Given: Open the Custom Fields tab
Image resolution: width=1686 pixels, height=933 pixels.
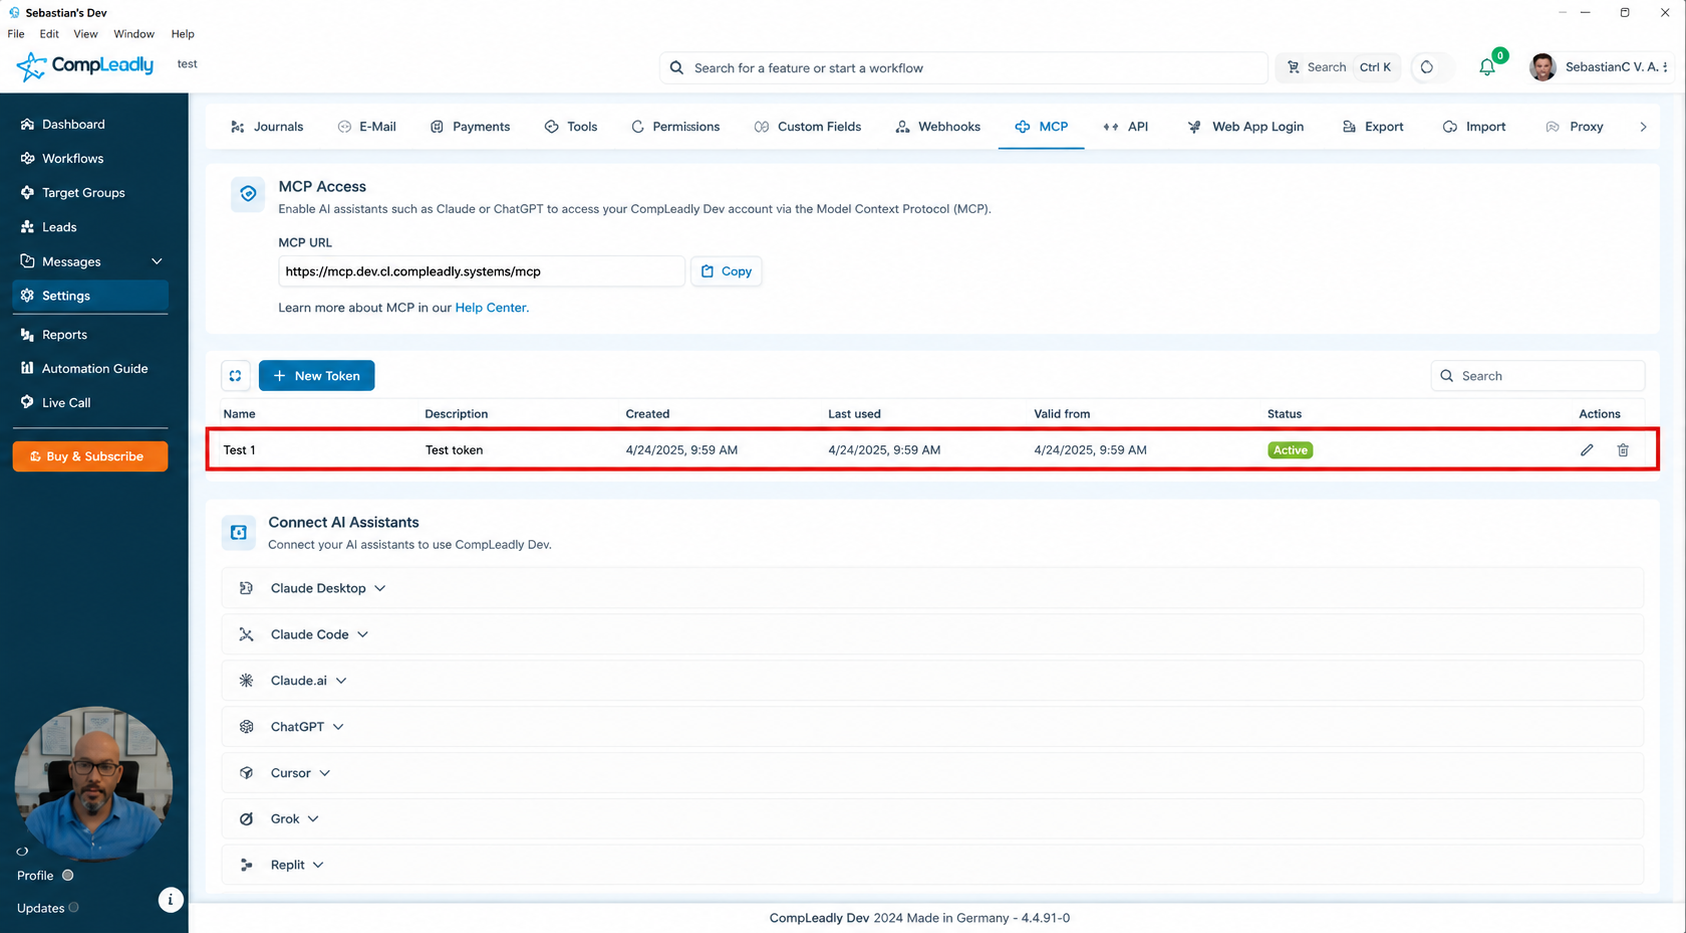Looking at the screenshot, I should (808, 127).
